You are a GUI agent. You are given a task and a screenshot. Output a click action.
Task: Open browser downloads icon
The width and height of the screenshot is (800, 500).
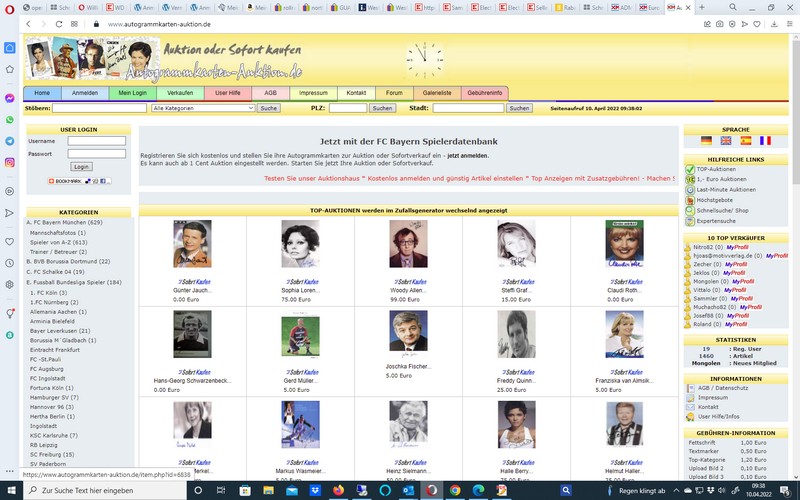(x=774, y=24)
